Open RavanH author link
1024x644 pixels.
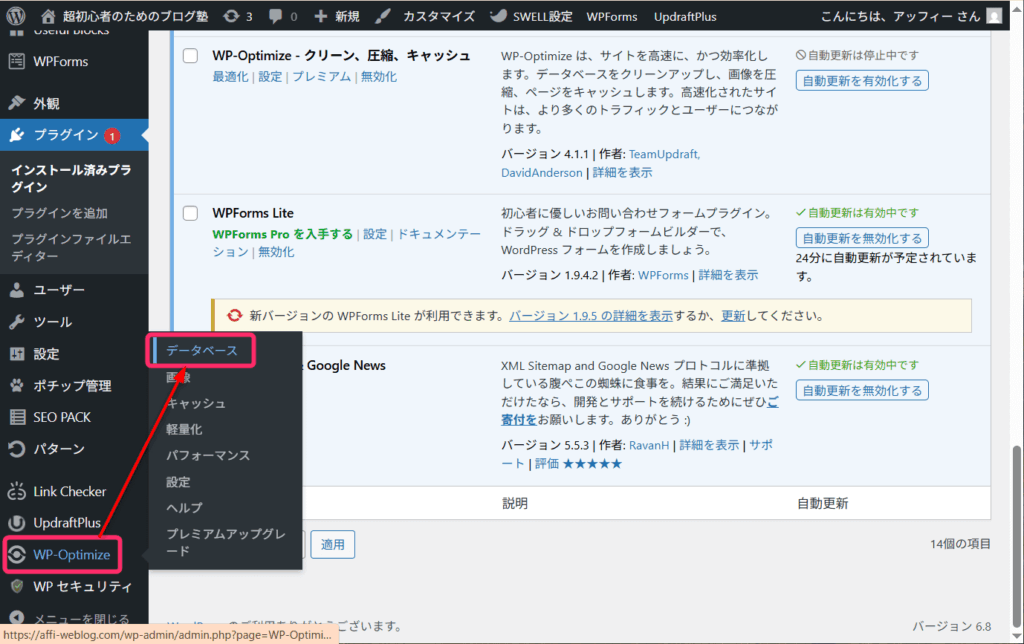648,445
